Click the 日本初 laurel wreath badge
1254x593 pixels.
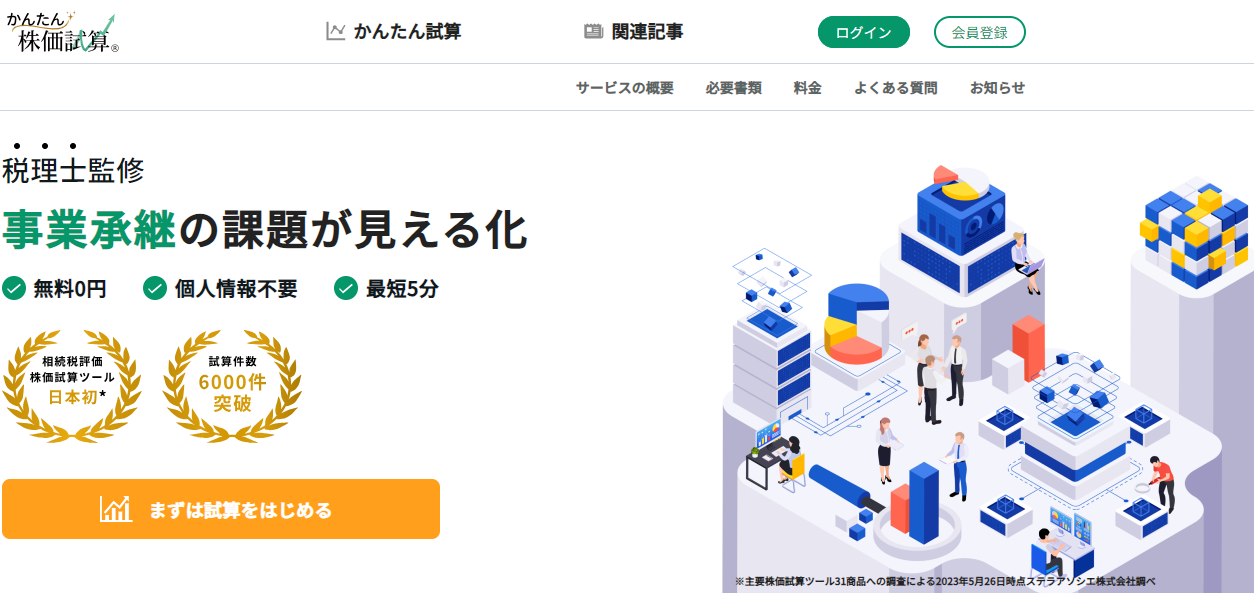tap(72, 385)
